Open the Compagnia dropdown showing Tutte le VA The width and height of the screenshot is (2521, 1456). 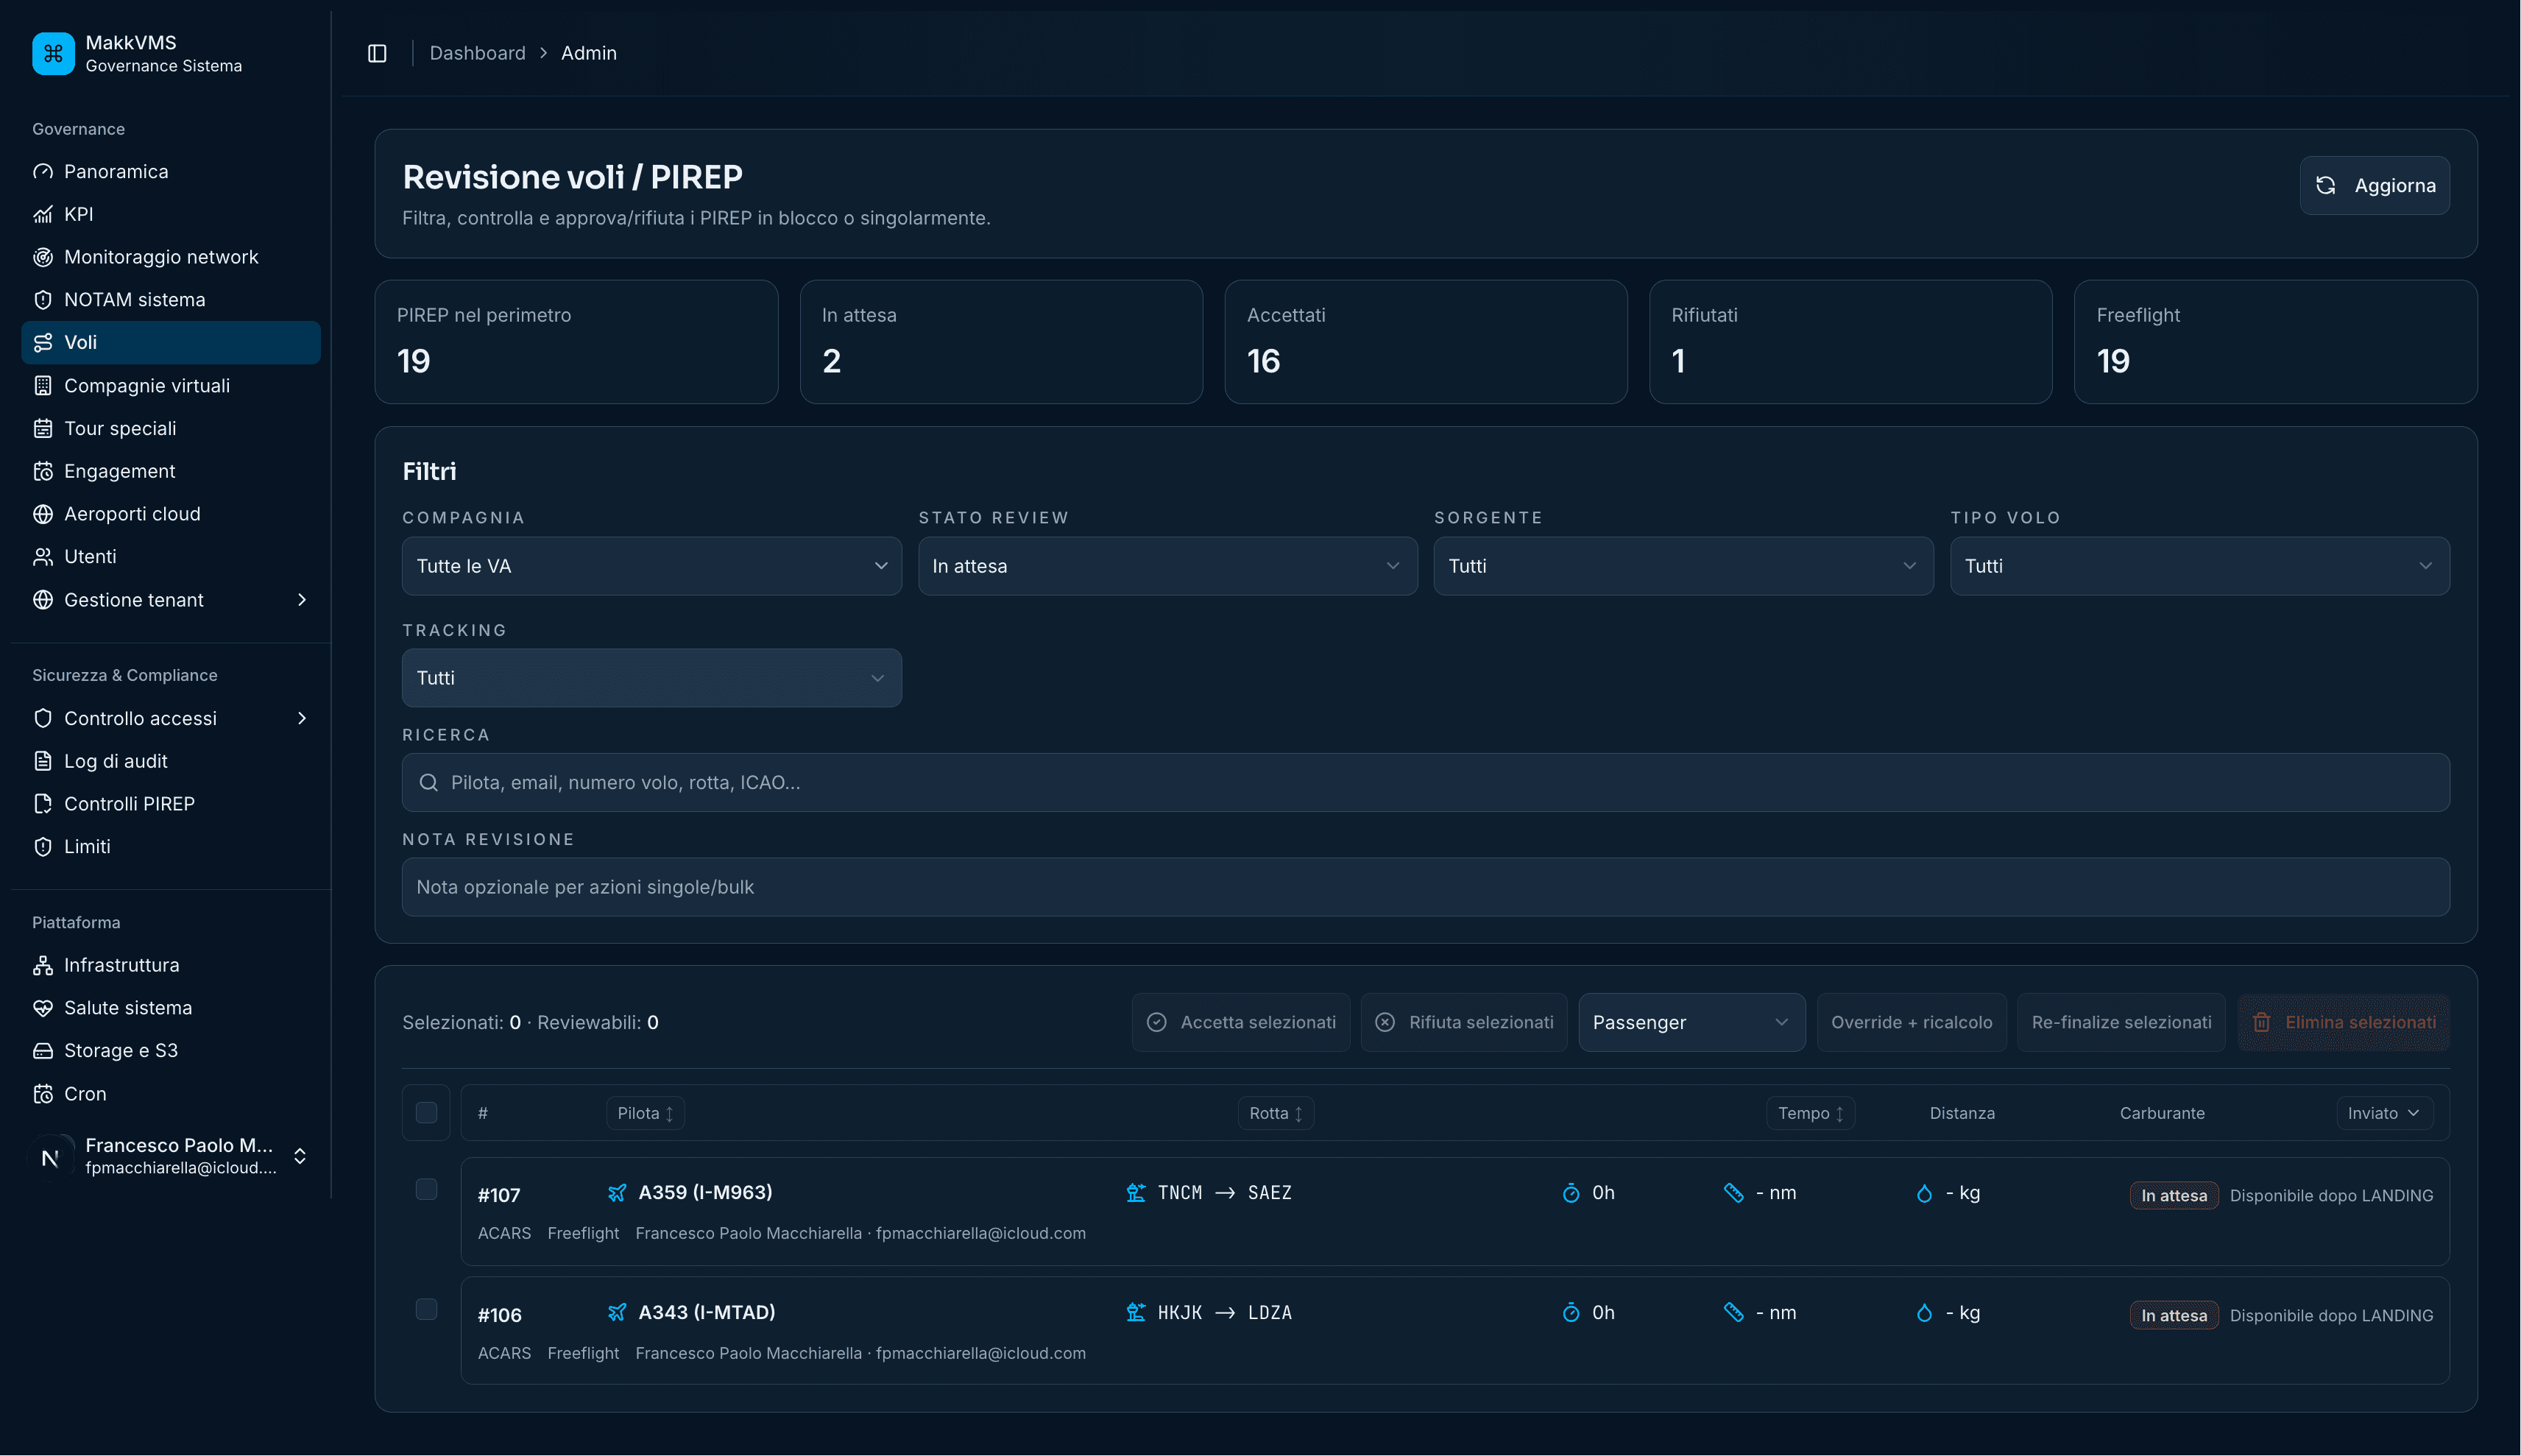[x=651, y=566]
